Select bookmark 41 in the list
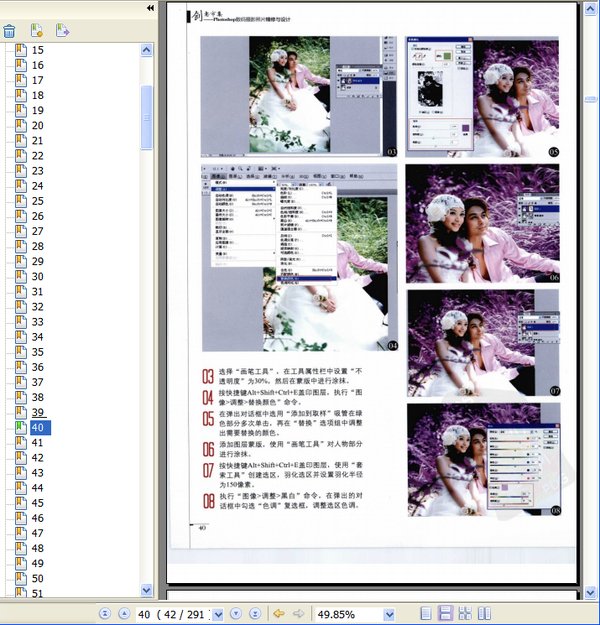Image resolution: width=600 pixels, height=625 pixels. tap(38, 442)
